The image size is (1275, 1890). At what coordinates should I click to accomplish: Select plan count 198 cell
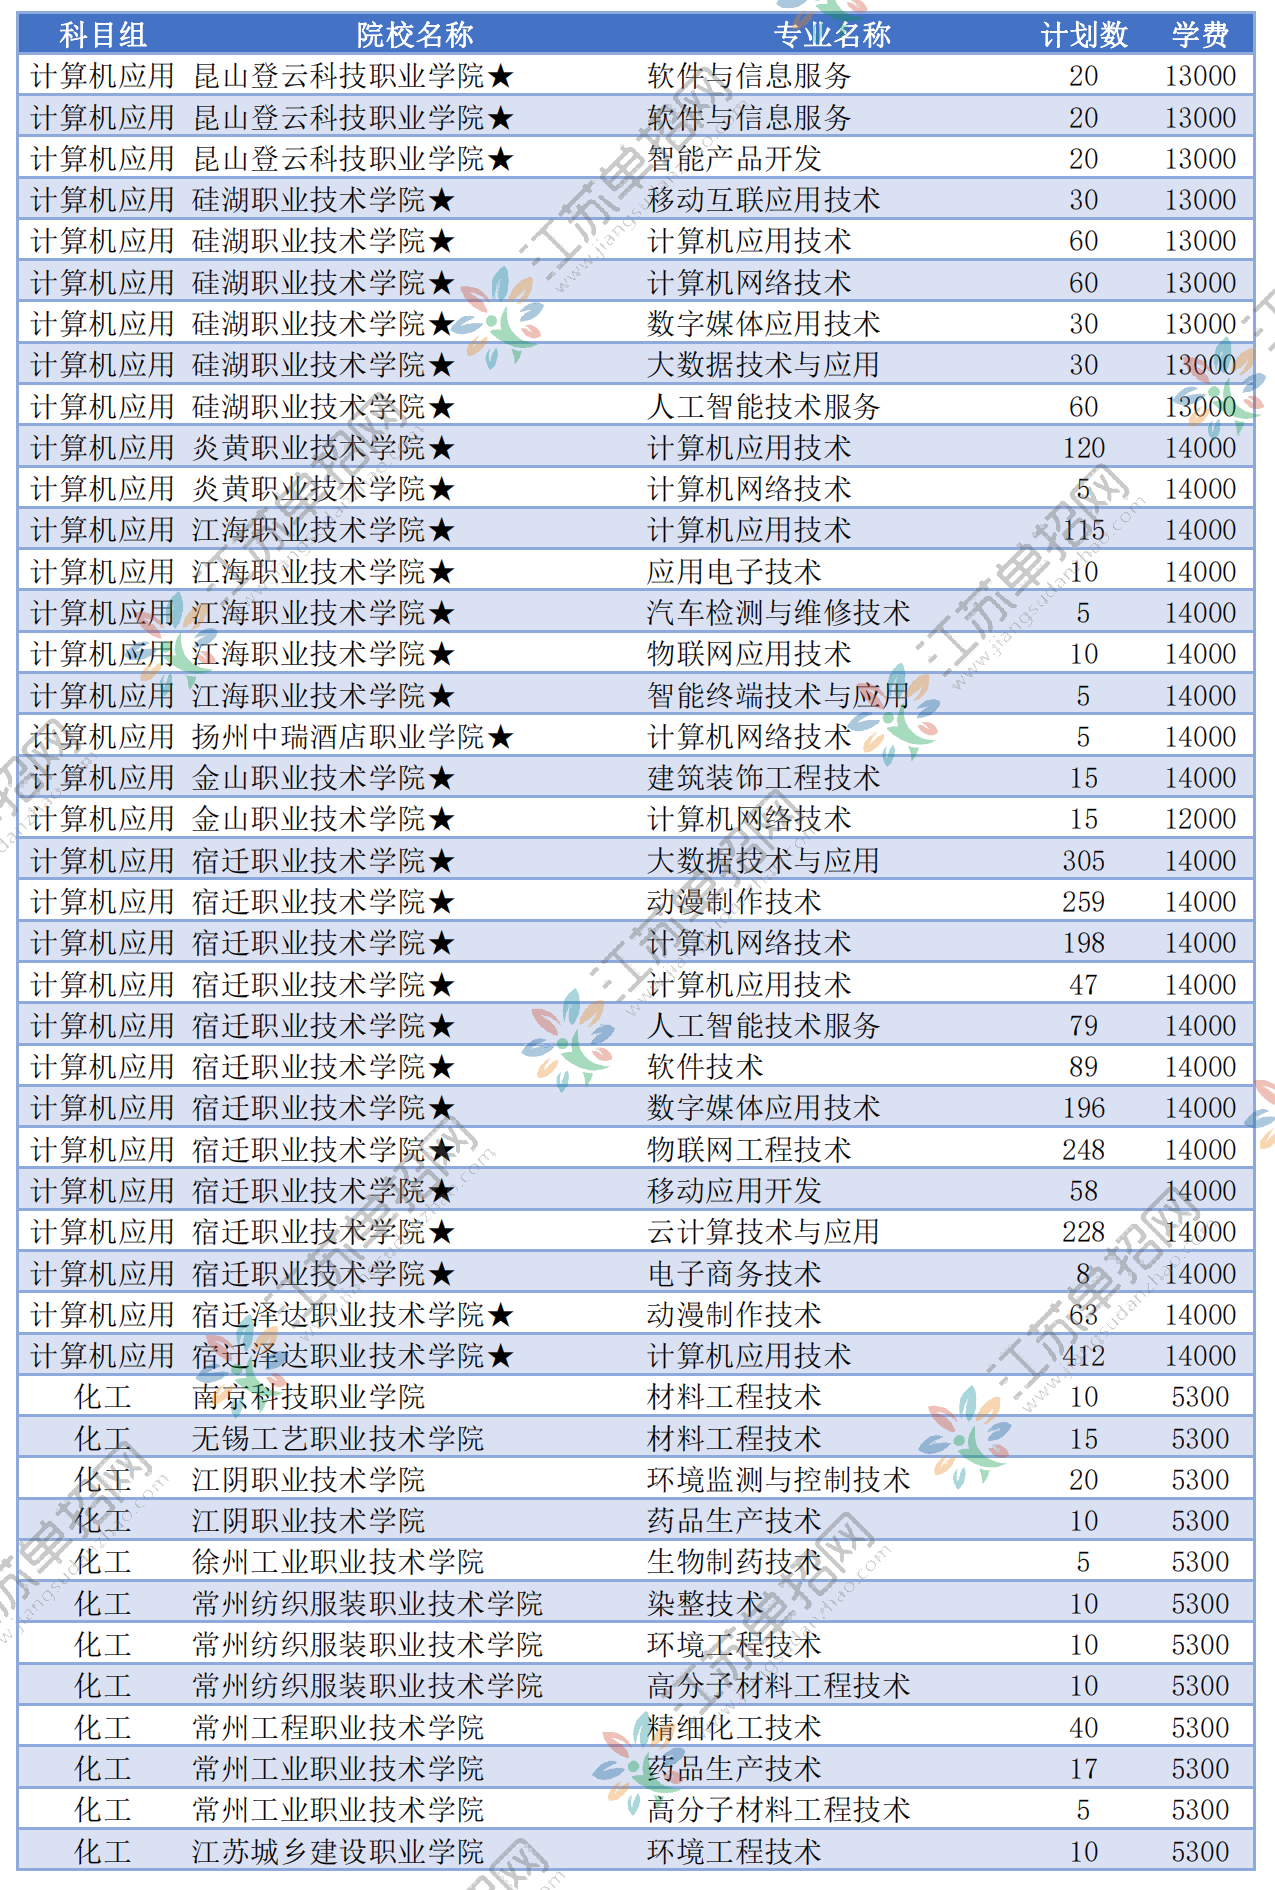[x=1084, y=943]
